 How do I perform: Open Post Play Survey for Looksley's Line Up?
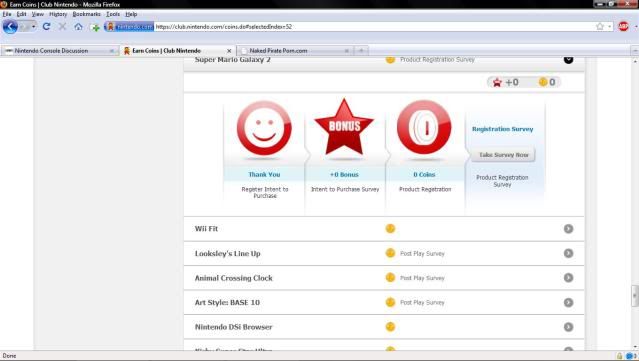422,253
